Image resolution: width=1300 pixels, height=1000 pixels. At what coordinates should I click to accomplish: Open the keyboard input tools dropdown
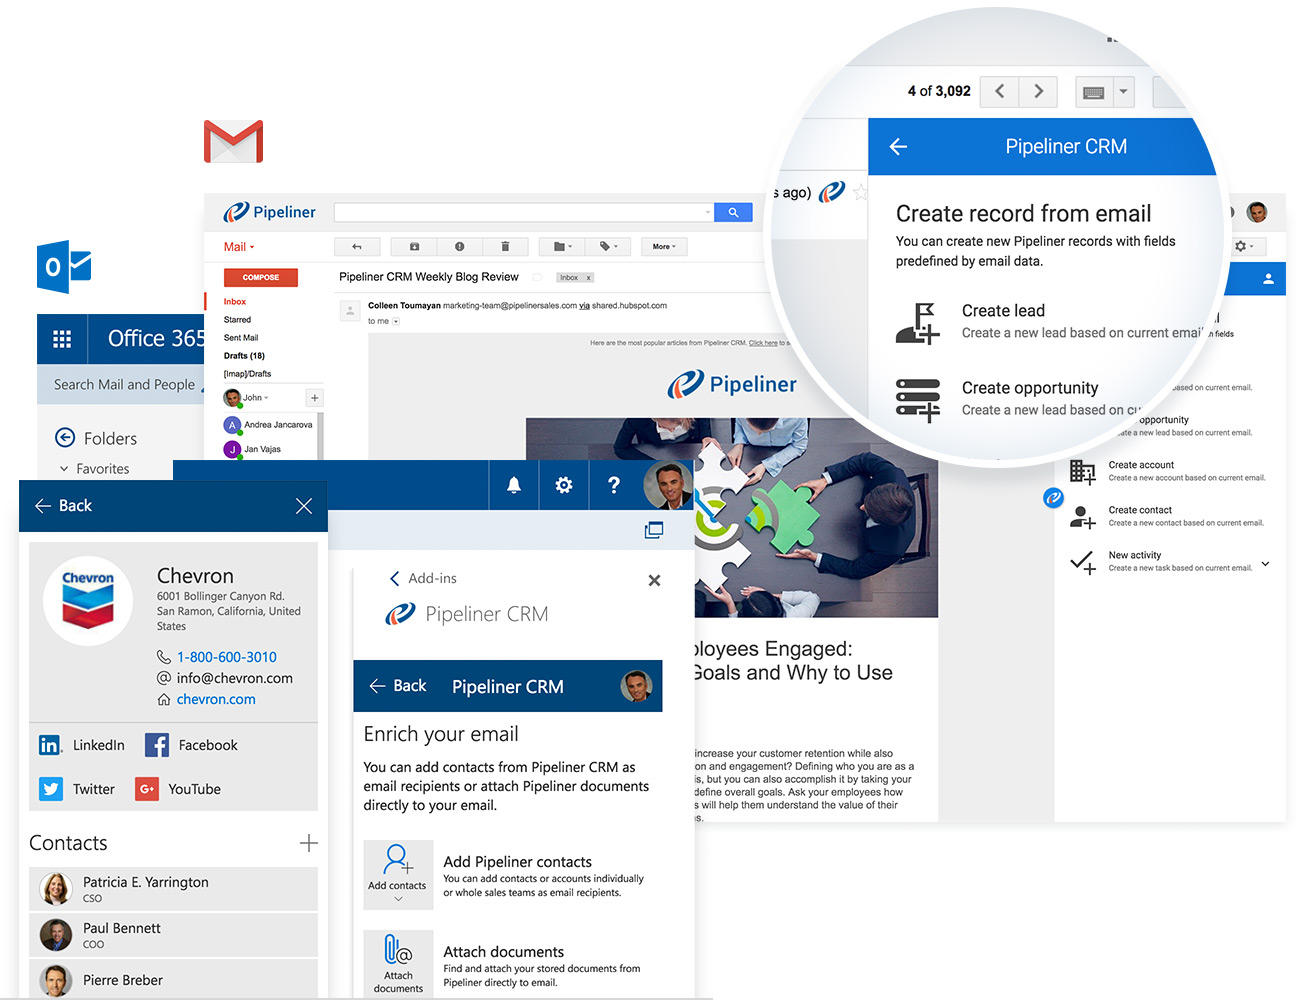[x=1124, y=91]
